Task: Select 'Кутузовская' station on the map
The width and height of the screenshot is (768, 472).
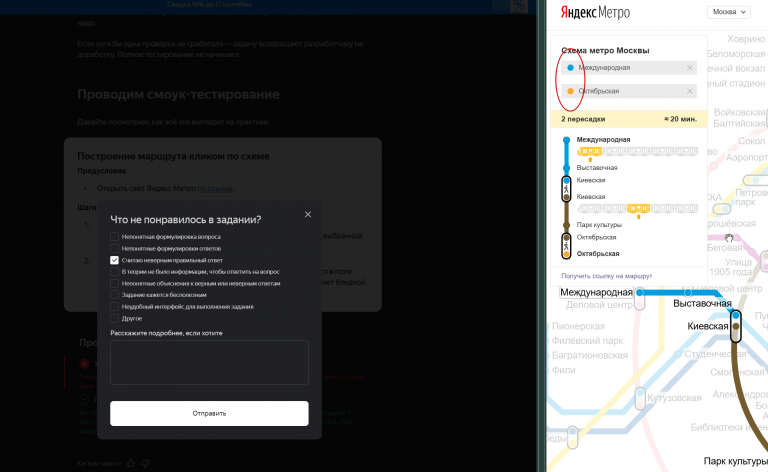Action: click(674, 398)
